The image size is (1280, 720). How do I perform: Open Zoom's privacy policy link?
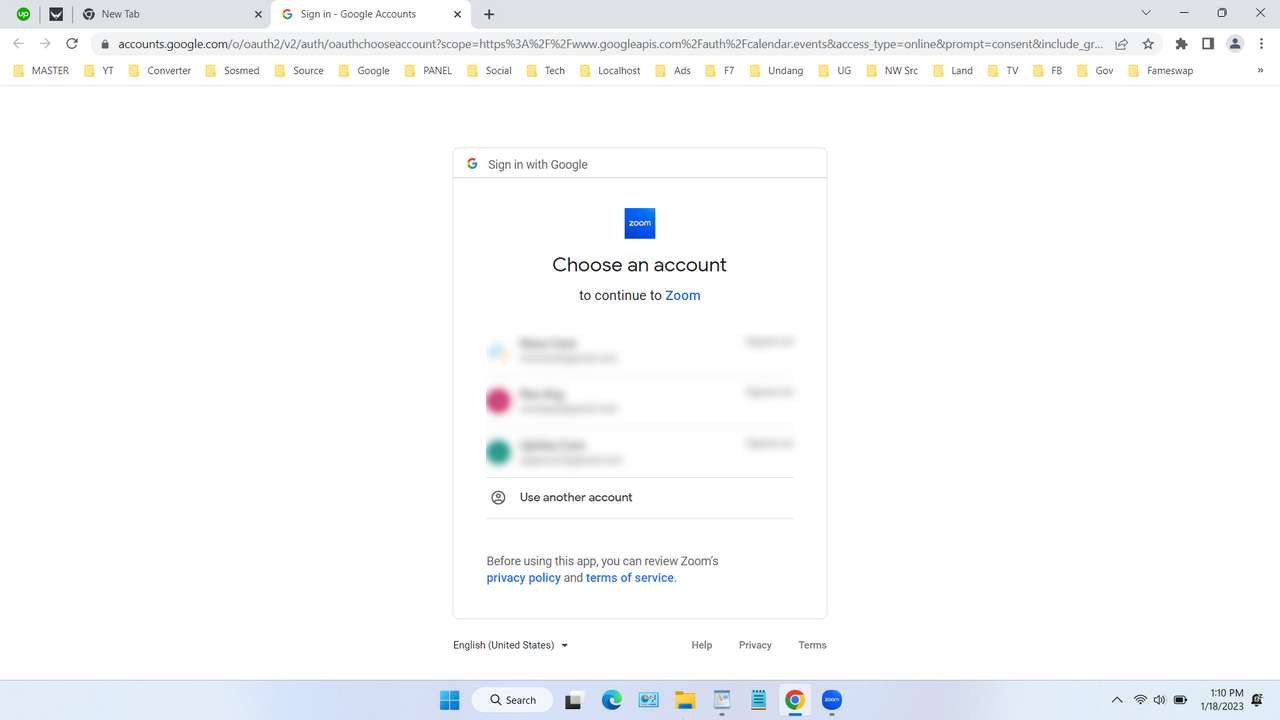pyautogui.click(x=523, y=578)
